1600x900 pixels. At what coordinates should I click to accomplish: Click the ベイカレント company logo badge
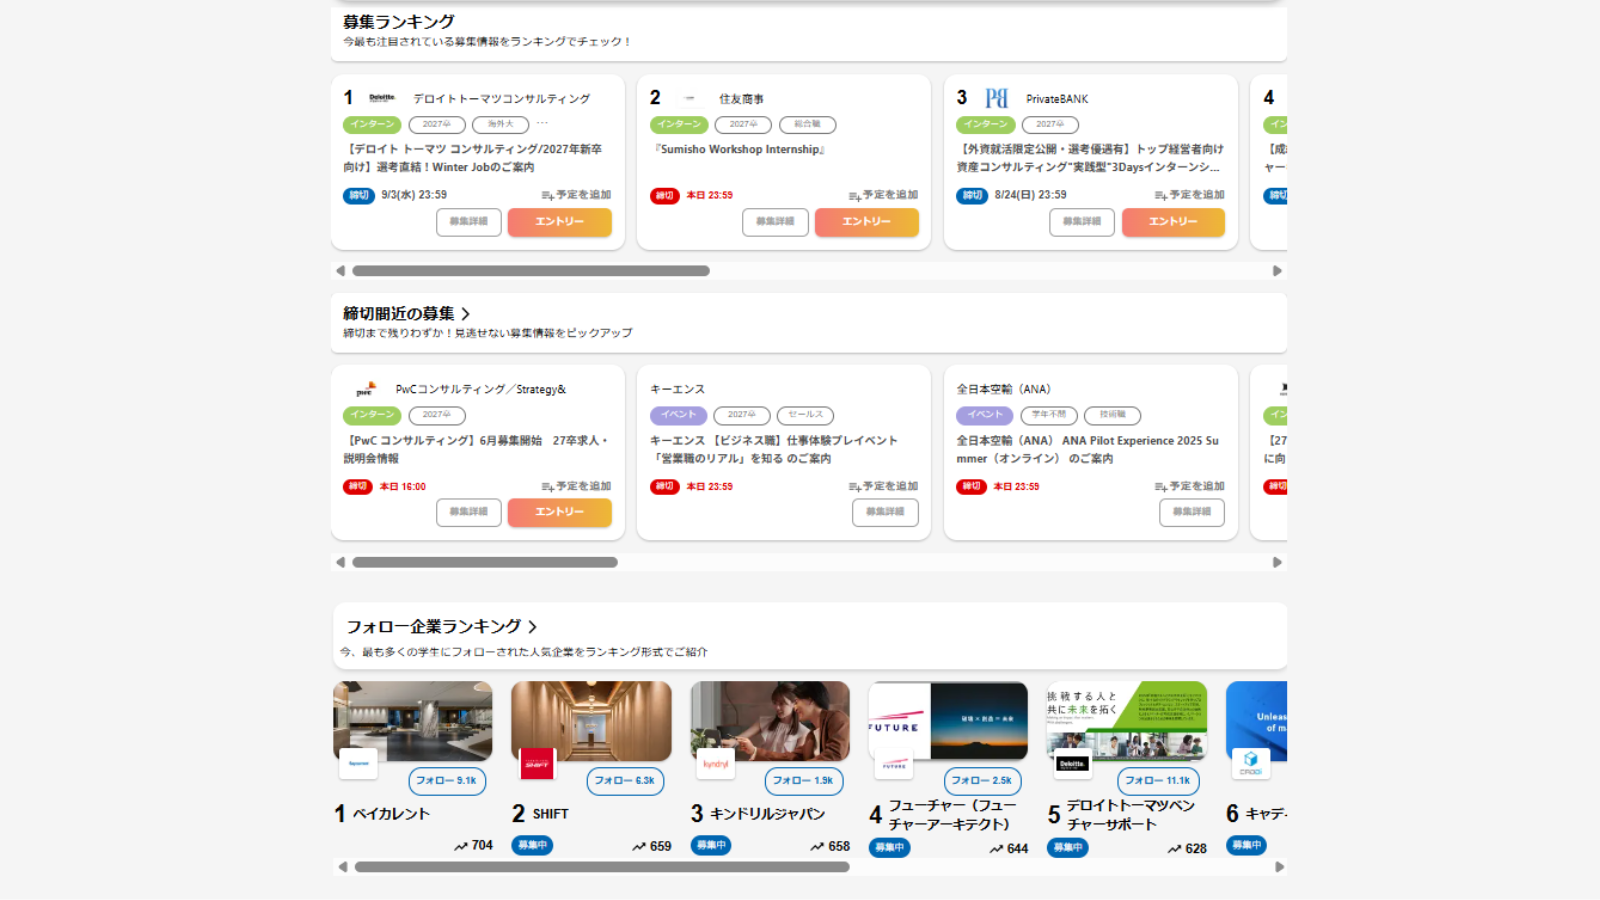[358, 764]
